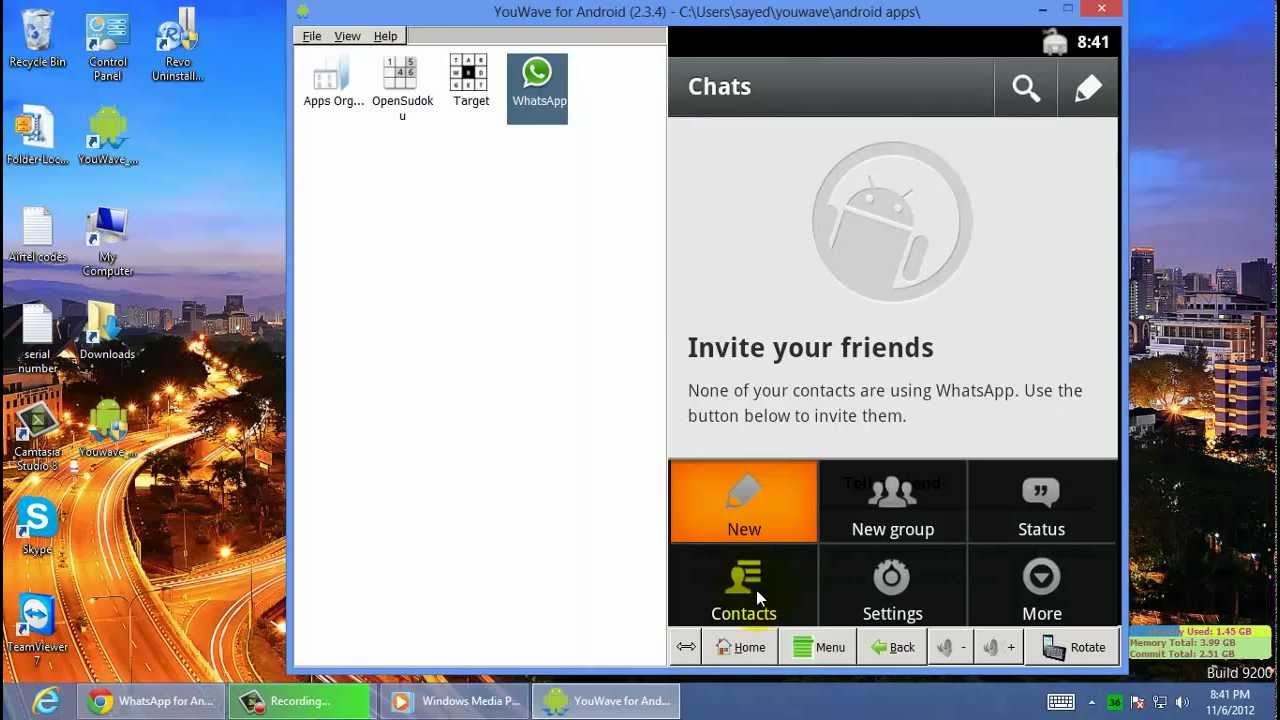The width and height of the screenshot is (1280, 720).
Task: Lower volume with the speaker minus button
Action: click(x=950, y=647)
